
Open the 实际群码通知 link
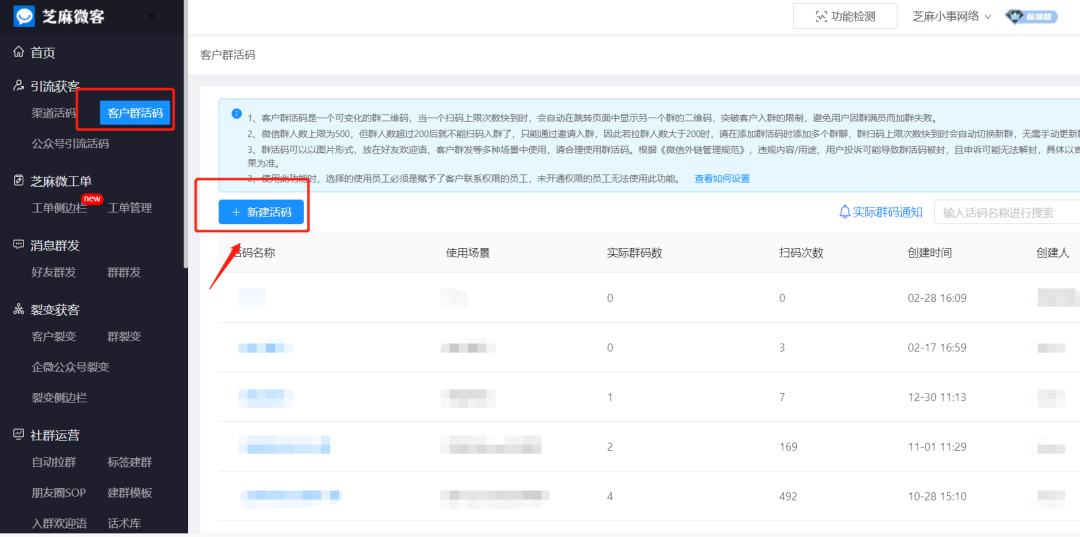(x=880, y=212)
